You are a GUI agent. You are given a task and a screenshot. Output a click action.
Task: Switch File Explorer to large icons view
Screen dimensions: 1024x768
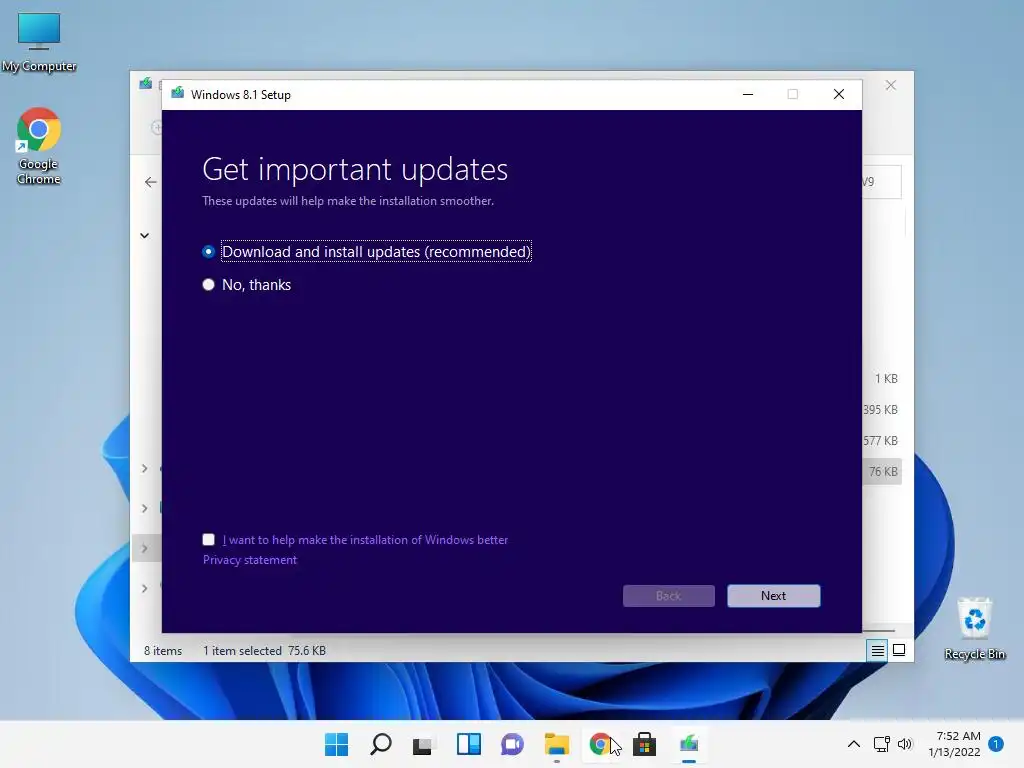click(x=899, y=650)
